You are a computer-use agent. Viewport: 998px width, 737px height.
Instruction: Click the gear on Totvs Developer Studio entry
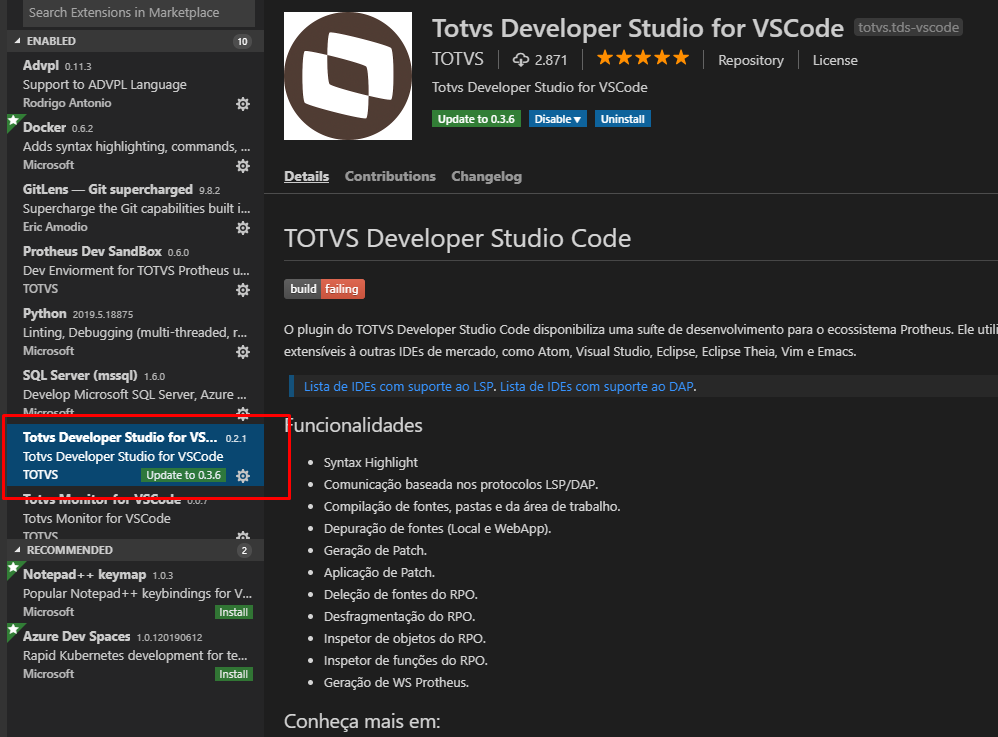[243, 475]
